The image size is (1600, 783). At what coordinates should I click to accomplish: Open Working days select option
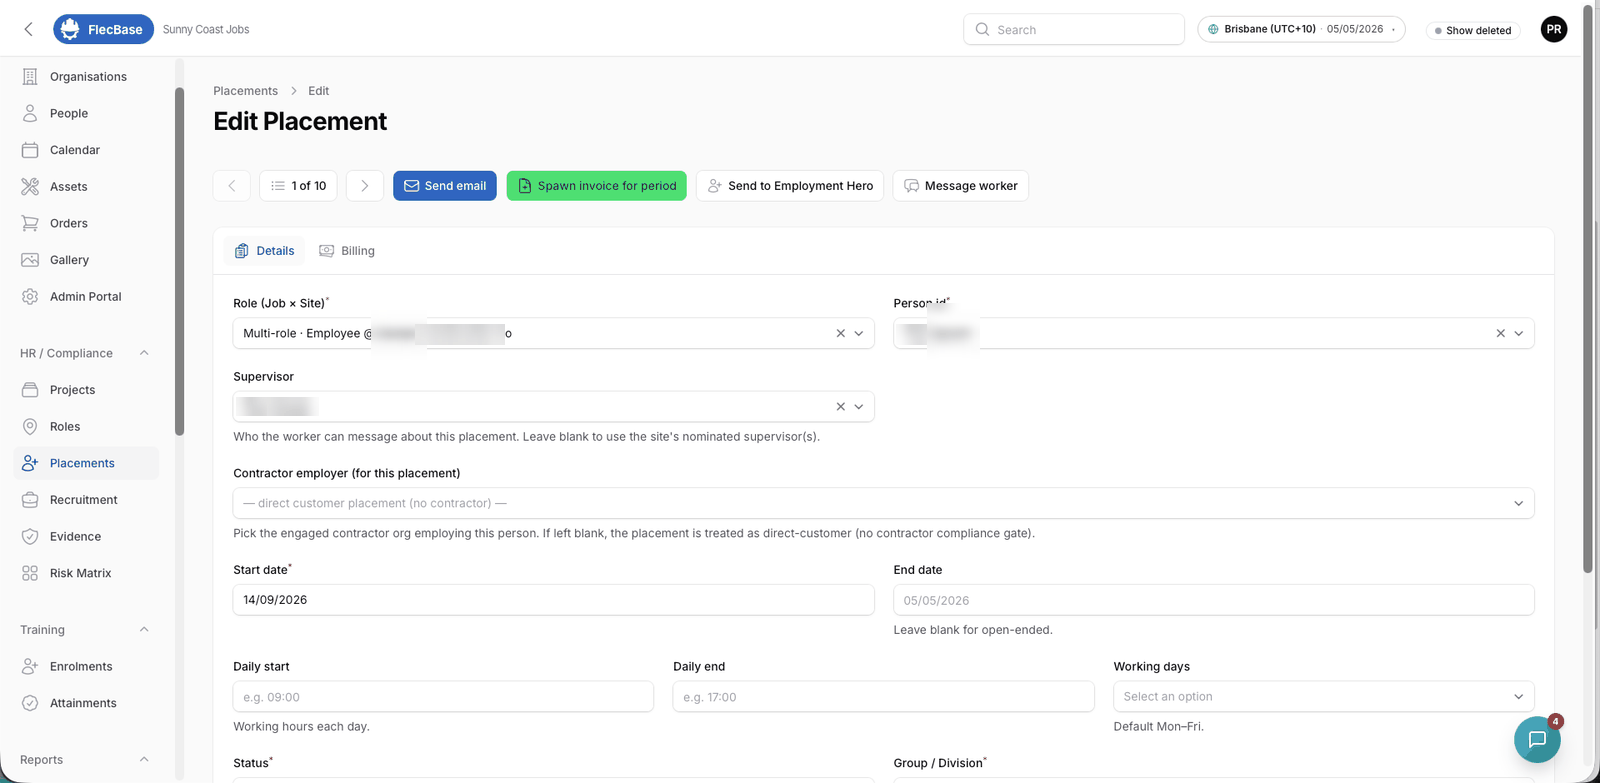click(1323, 697)
